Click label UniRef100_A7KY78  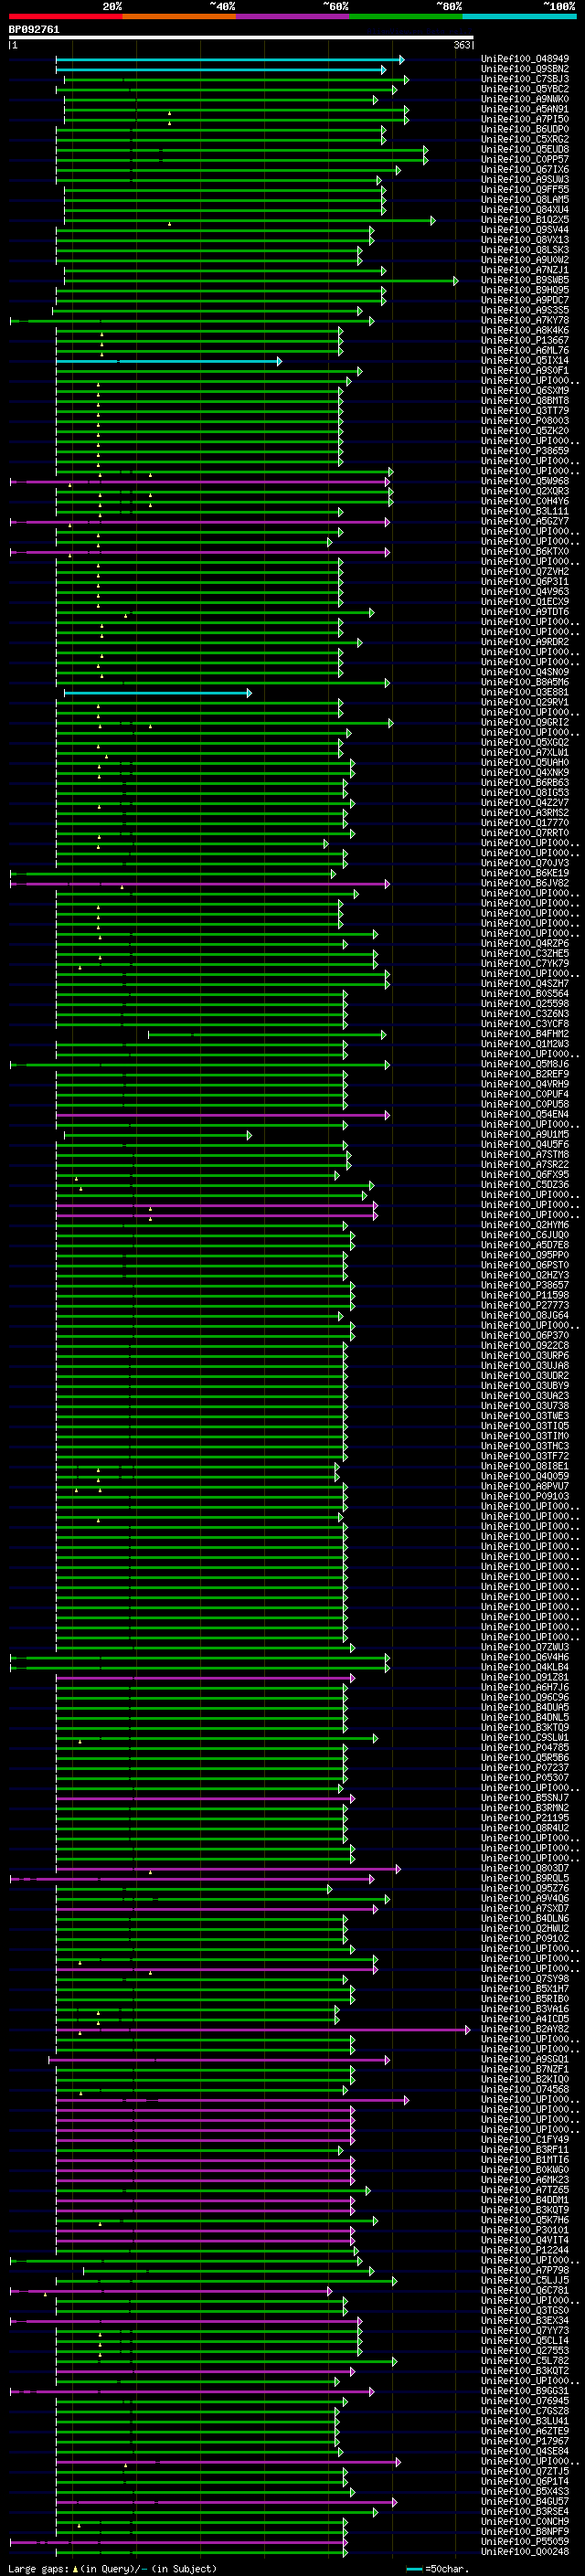point(525,320)
